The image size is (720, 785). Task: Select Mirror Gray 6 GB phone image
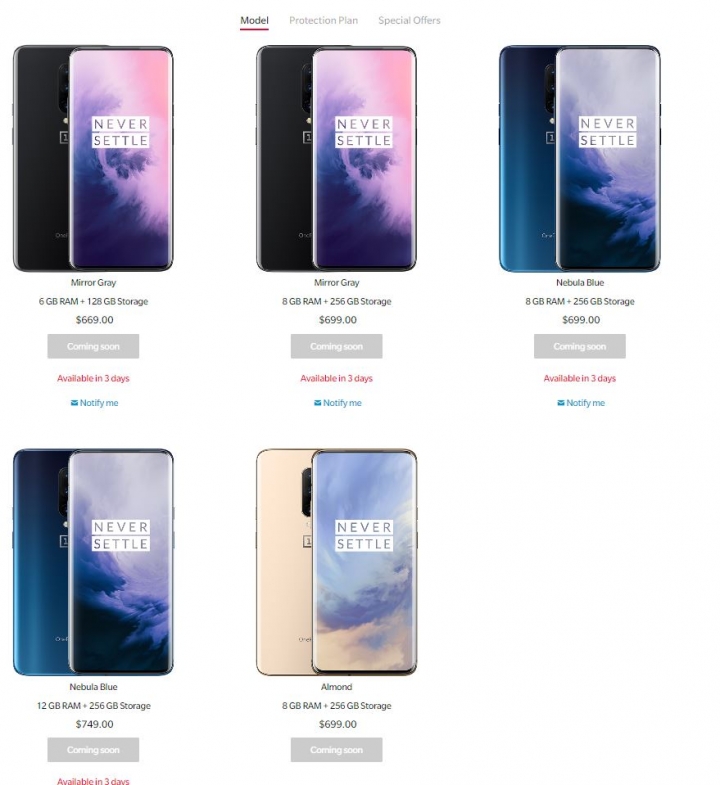point(93,159)
